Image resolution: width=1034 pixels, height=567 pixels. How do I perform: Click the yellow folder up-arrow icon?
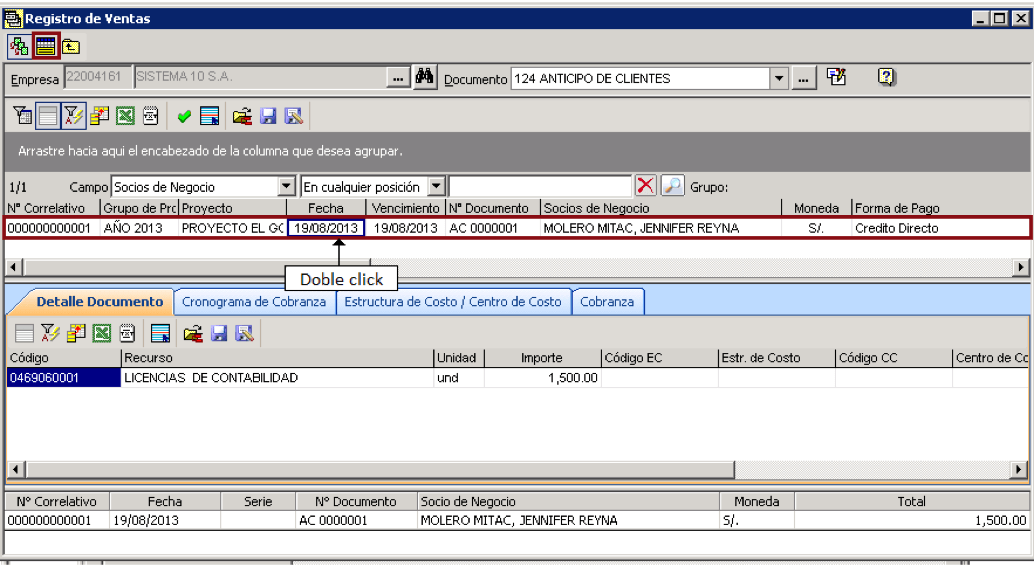[71, 46]
